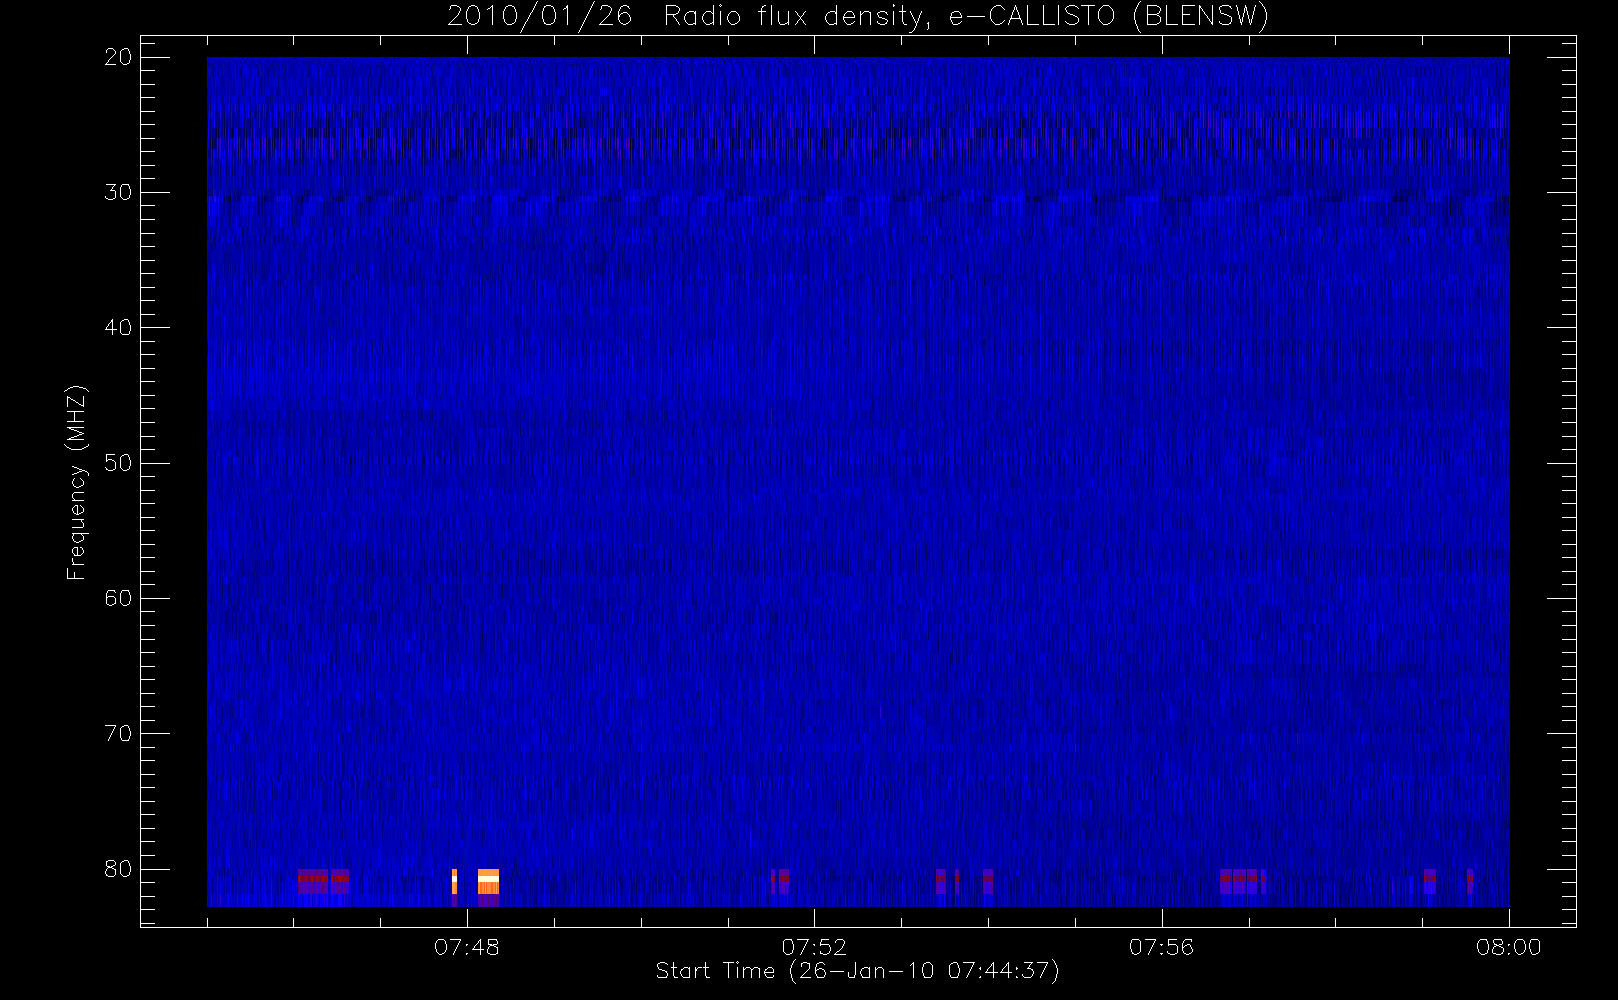Click the 08:00 time tick label
The image size is (1618, 1000).
1508,946
